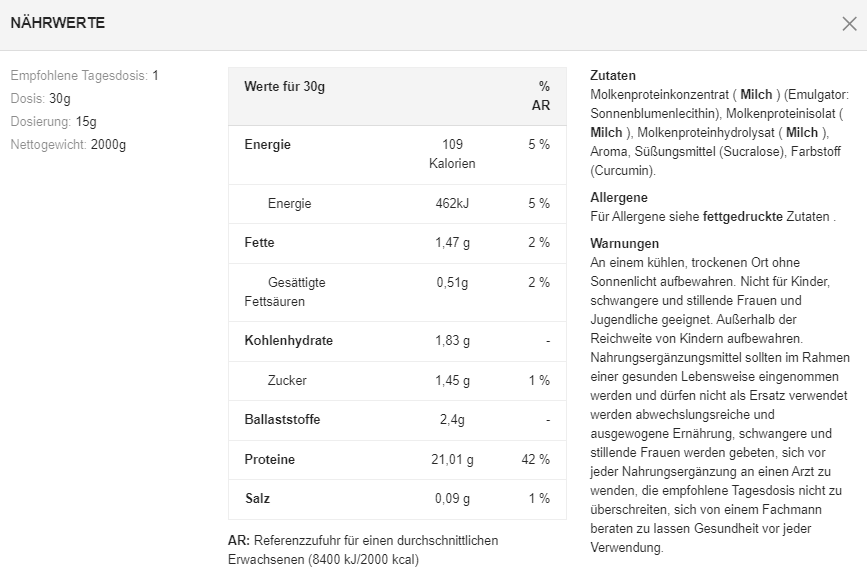Close the Nährwerte dialog
This screenshot has width=867, height=579.
click(x=849, y=24)
